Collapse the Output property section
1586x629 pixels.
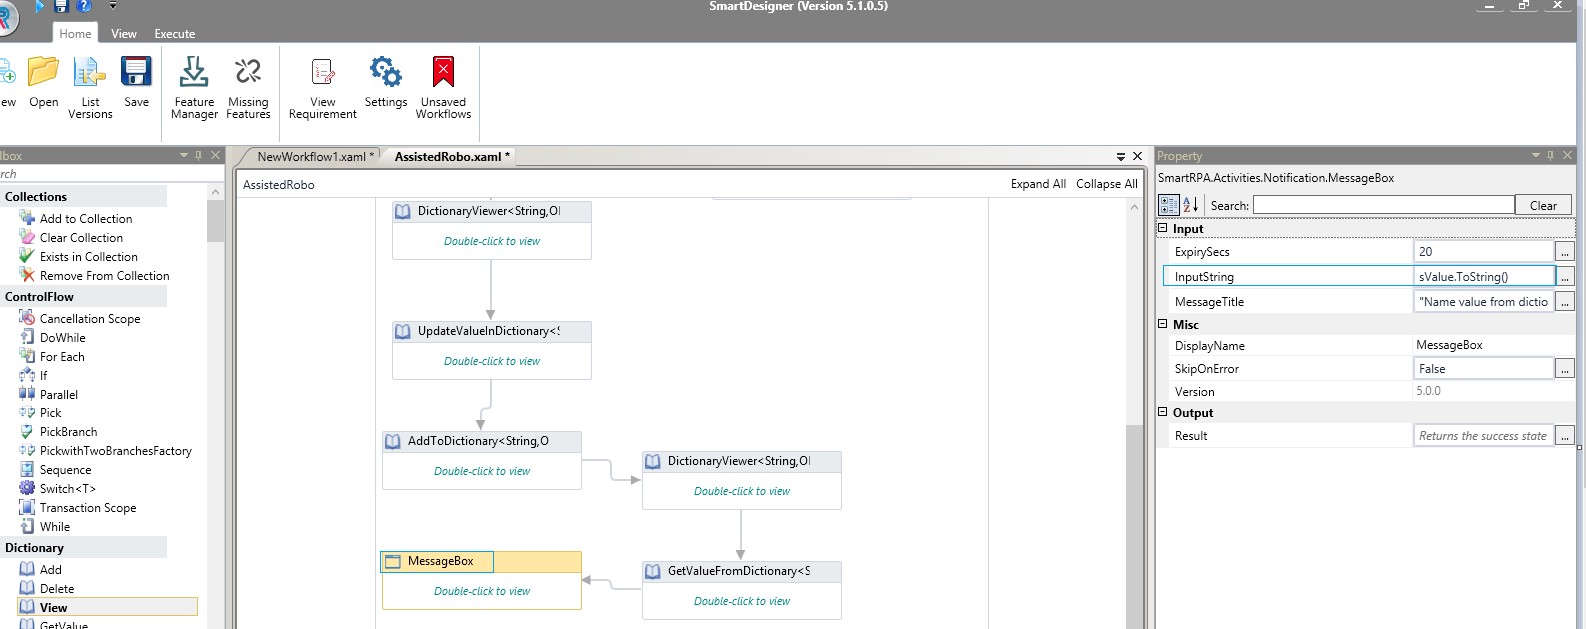1163,412
